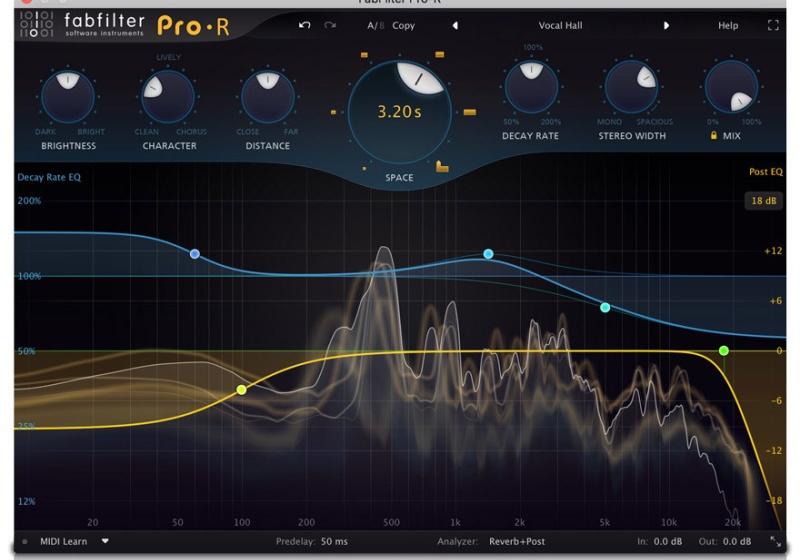Image resolution: width=800 pixels, height=560 pixels.
Task: Click the redo arrow icon
Action: (x=330, y=25)
